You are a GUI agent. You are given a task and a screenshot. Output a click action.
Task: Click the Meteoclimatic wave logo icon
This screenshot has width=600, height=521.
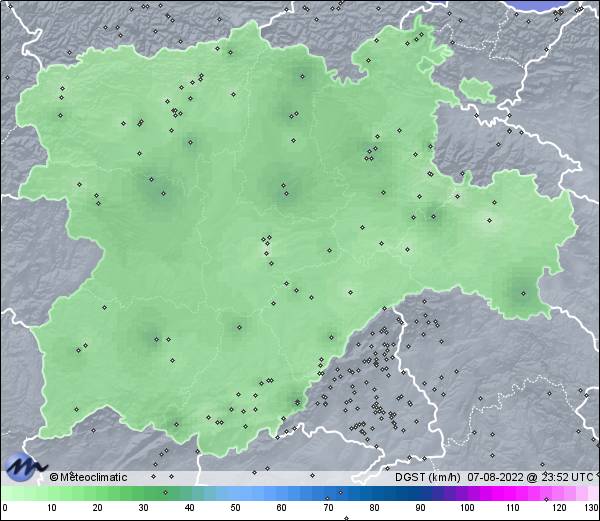coord(26,466)
